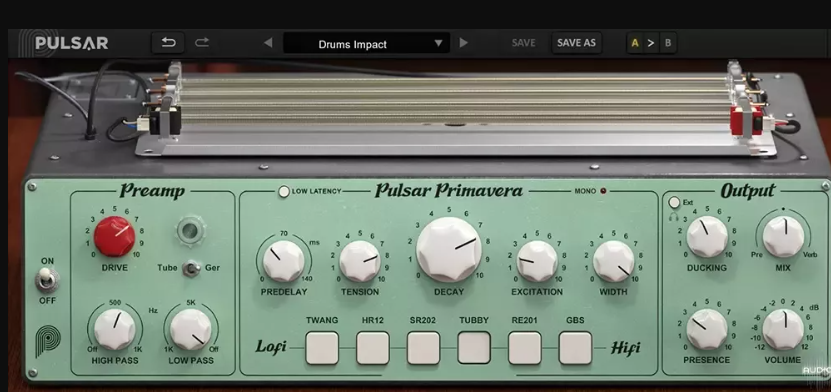831x392 pixels.
Task: Click the PRESENCE knob
Action: coord(707,329)
